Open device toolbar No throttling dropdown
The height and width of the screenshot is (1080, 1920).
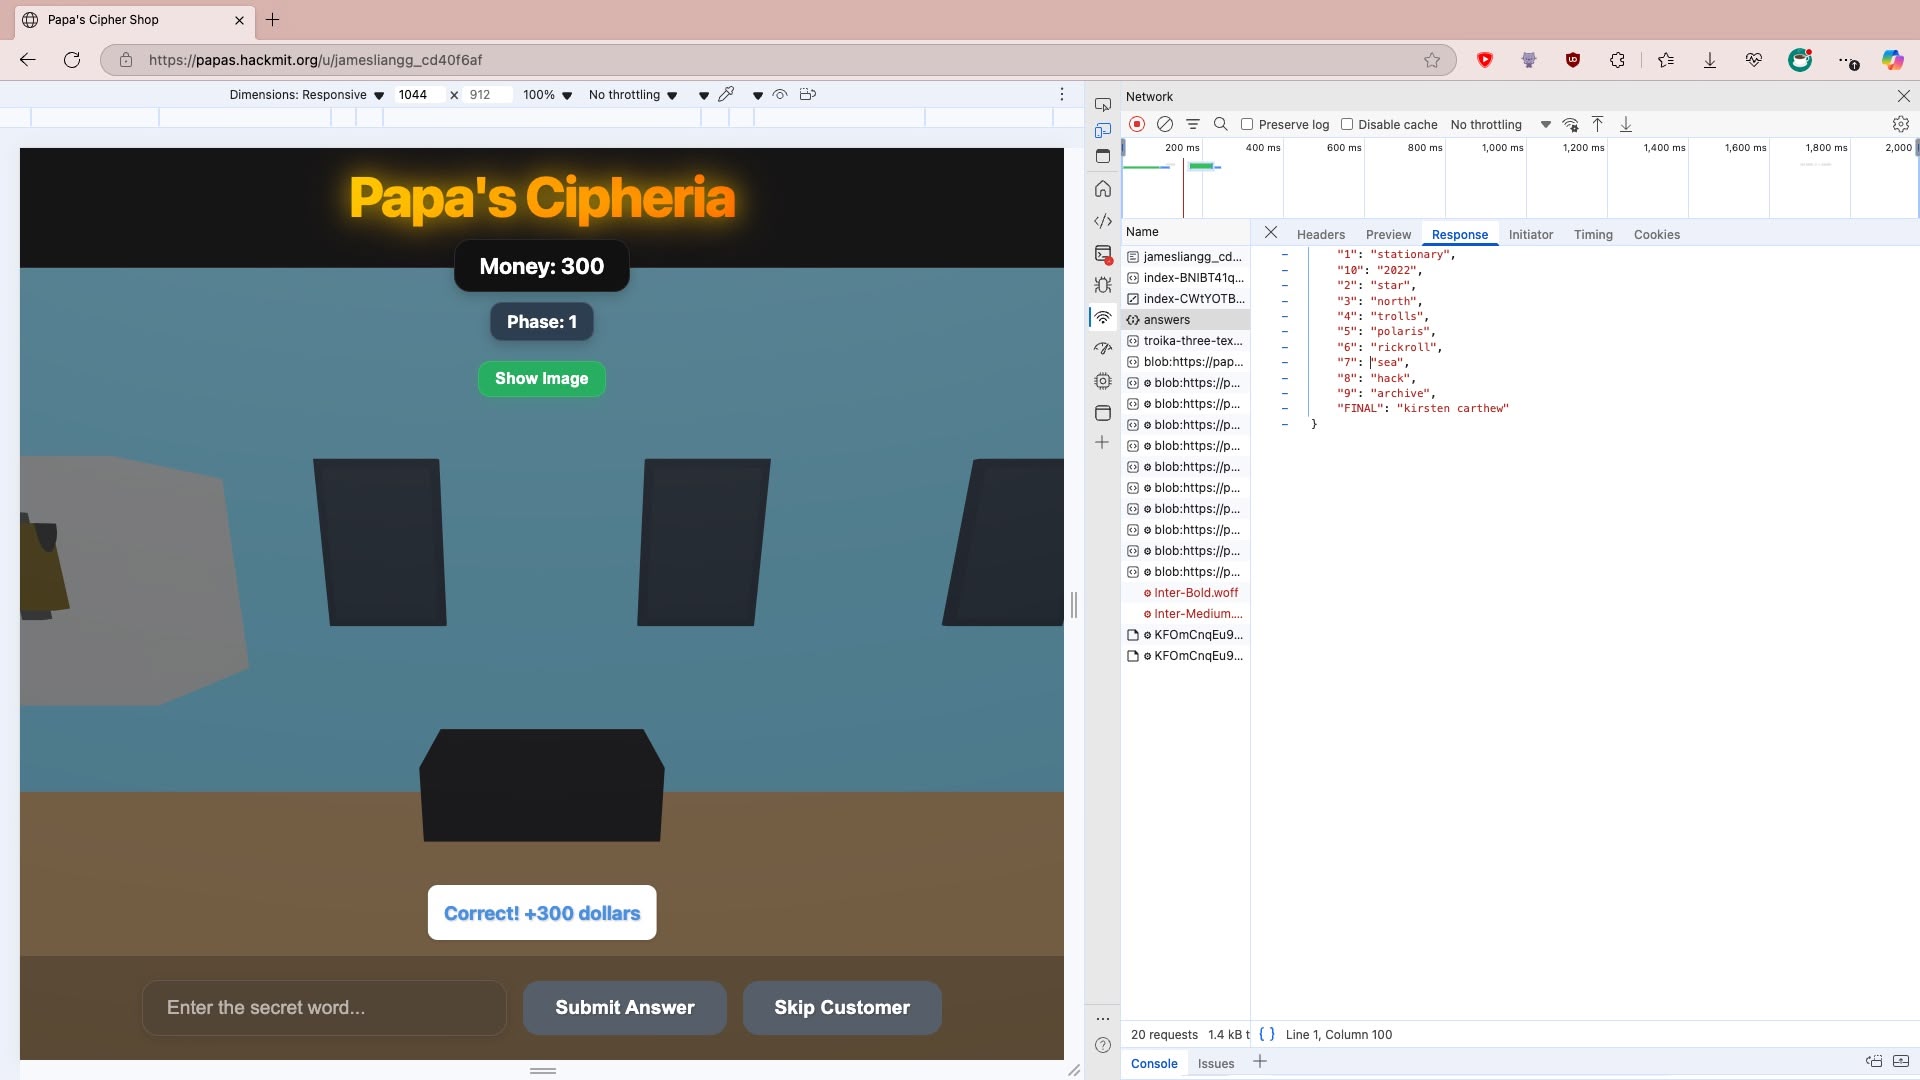tap(633, 95)
